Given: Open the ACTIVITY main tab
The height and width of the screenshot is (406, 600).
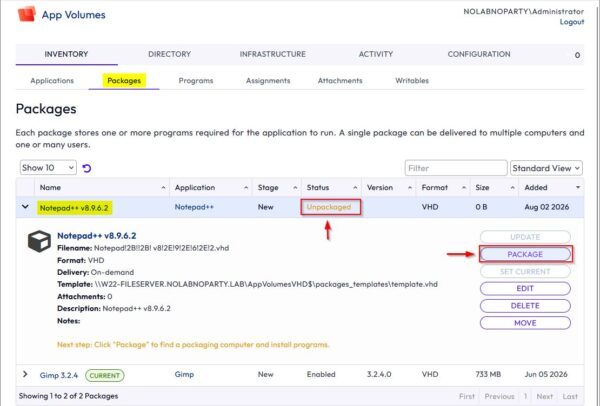Looking at the screenshot, I should click(376, 54).
